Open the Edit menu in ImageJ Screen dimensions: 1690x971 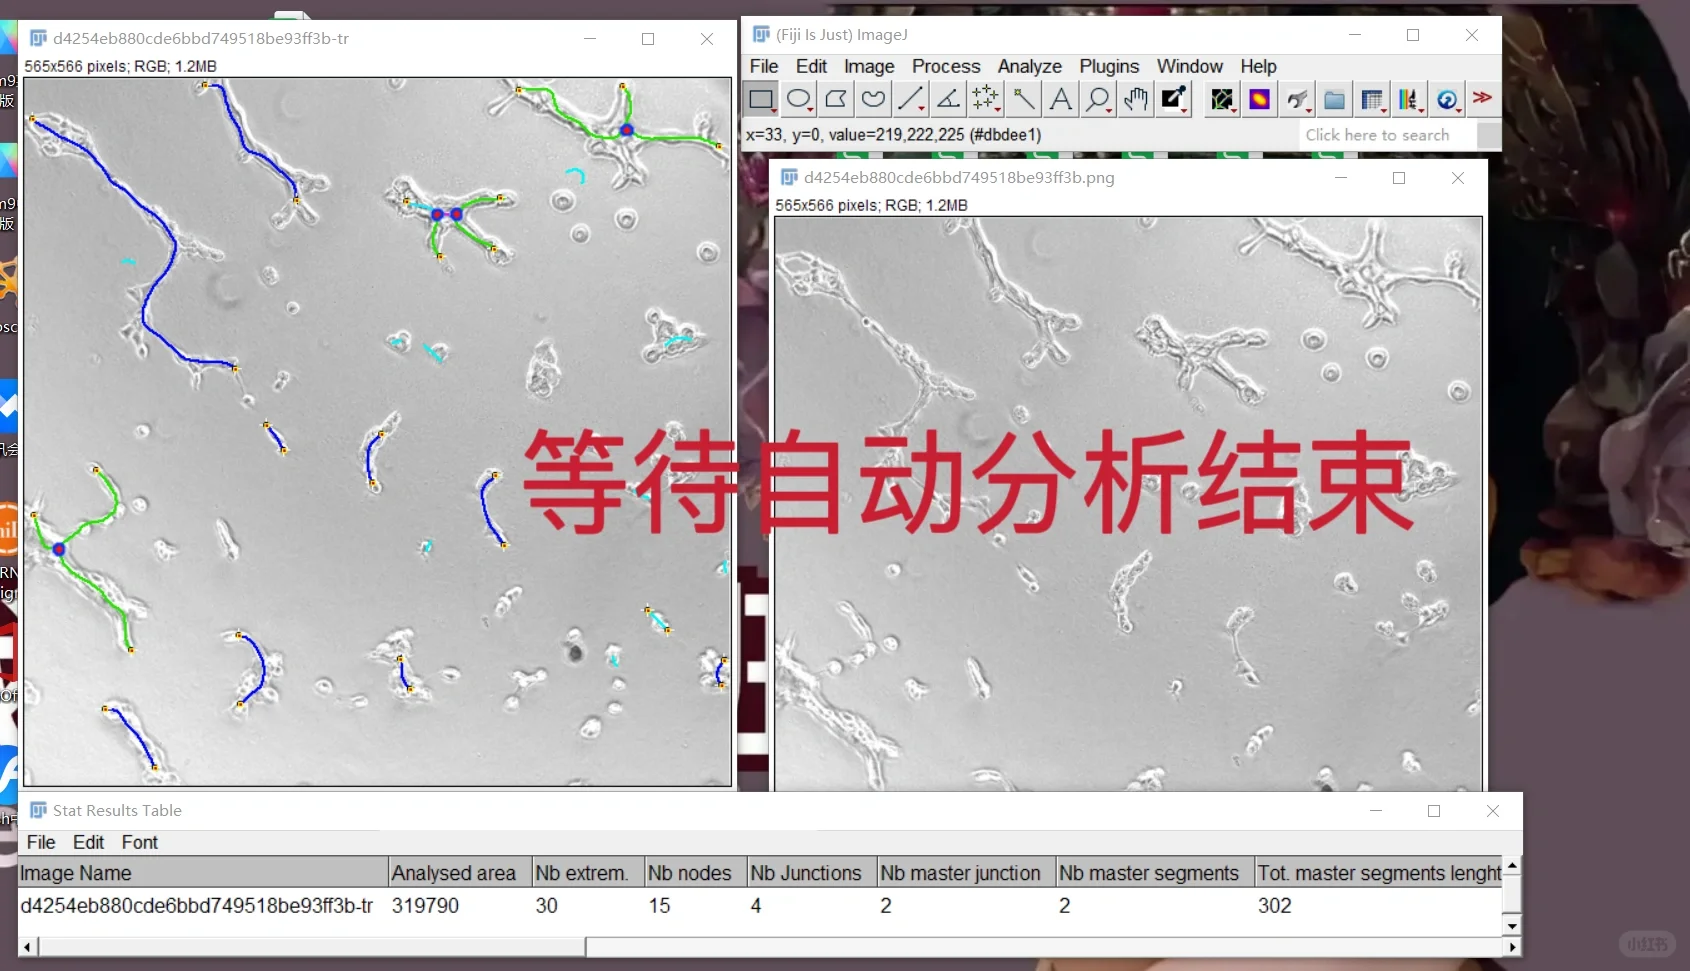pos(811,66)
